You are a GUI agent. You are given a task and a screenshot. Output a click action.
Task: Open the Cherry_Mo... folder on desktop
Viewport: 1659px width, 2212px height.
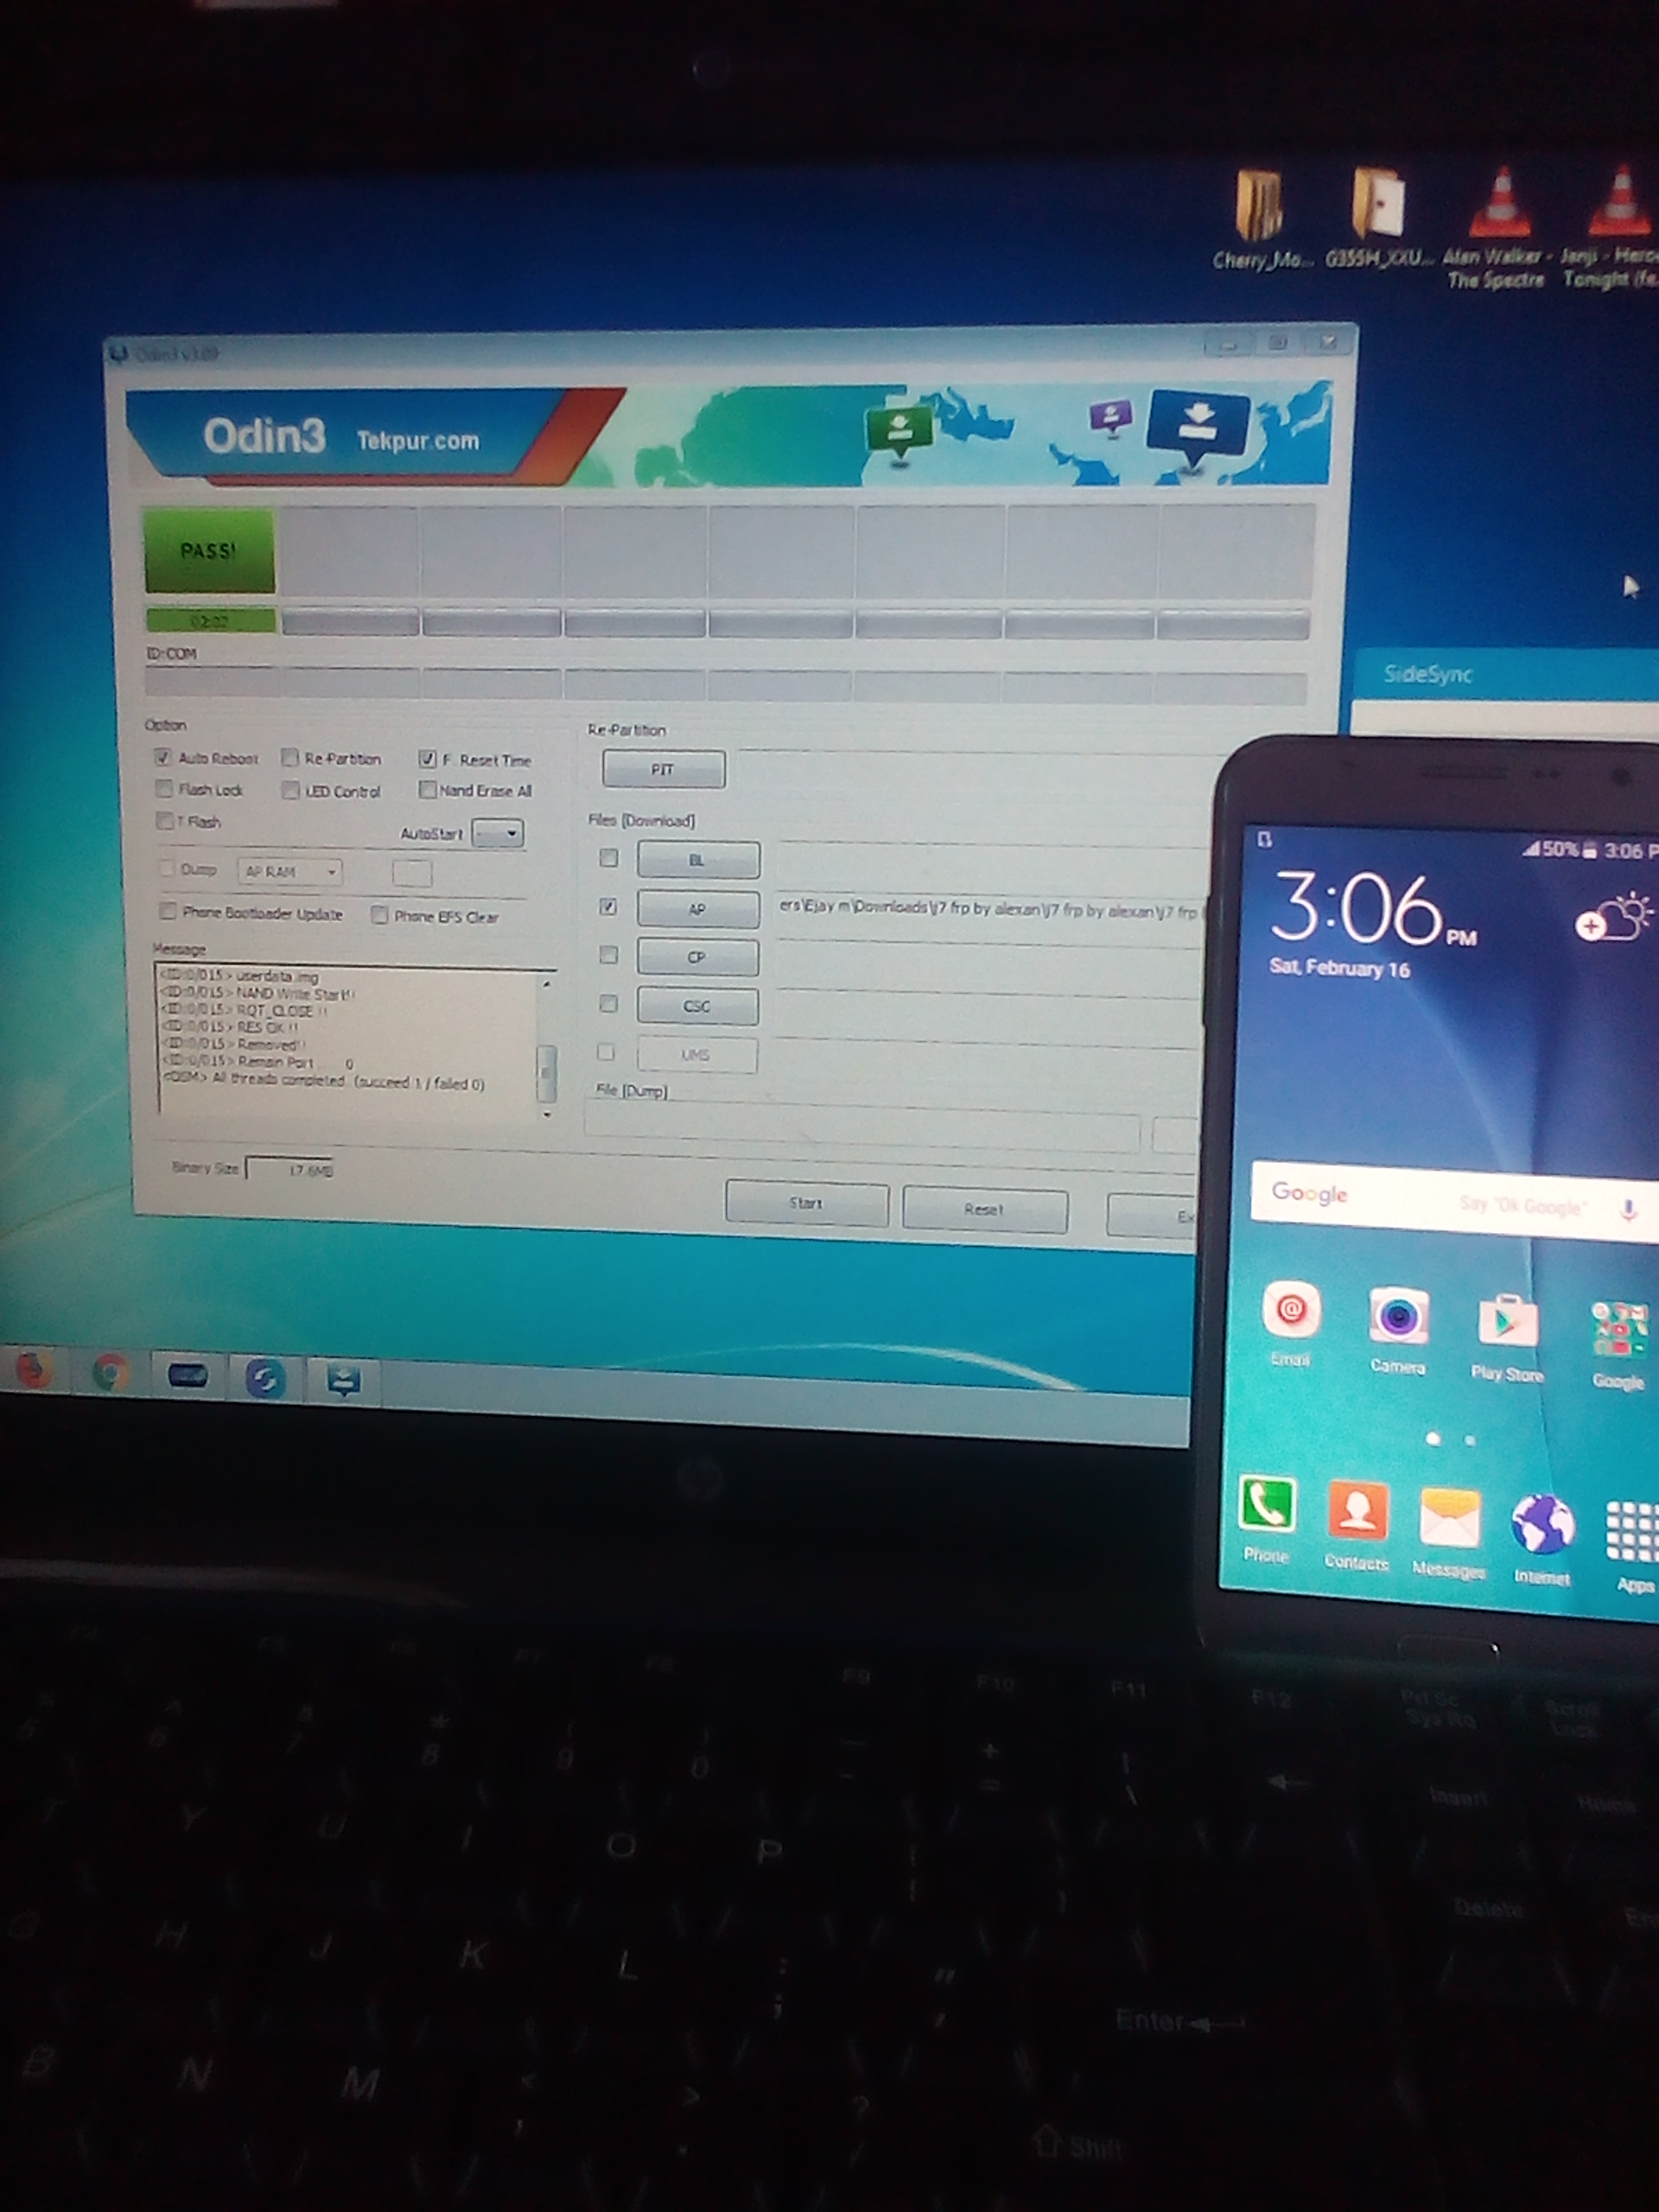click(1259, 219)
